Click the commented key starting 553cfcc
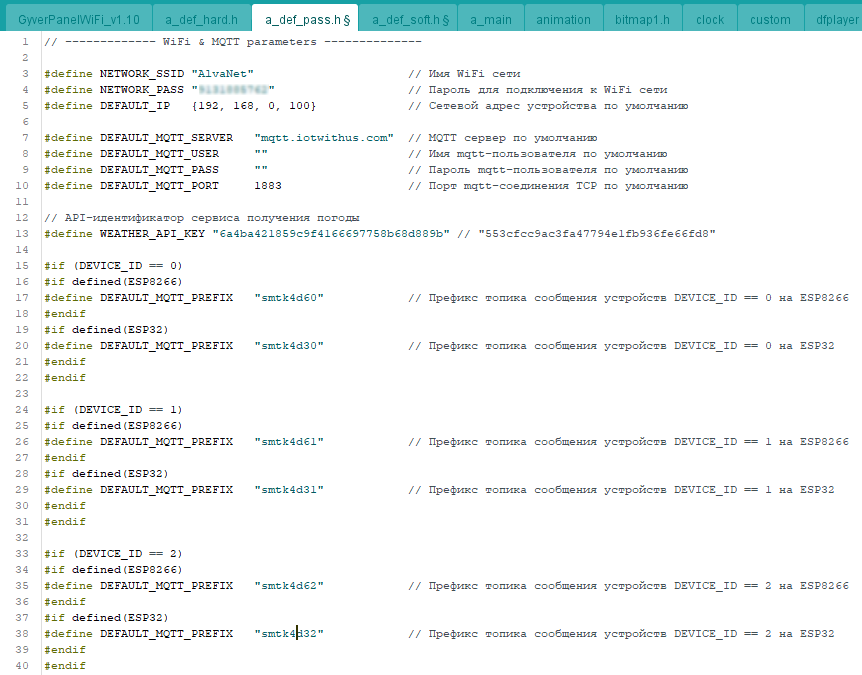This screenshot has width=862, height=675. [596, 234]
